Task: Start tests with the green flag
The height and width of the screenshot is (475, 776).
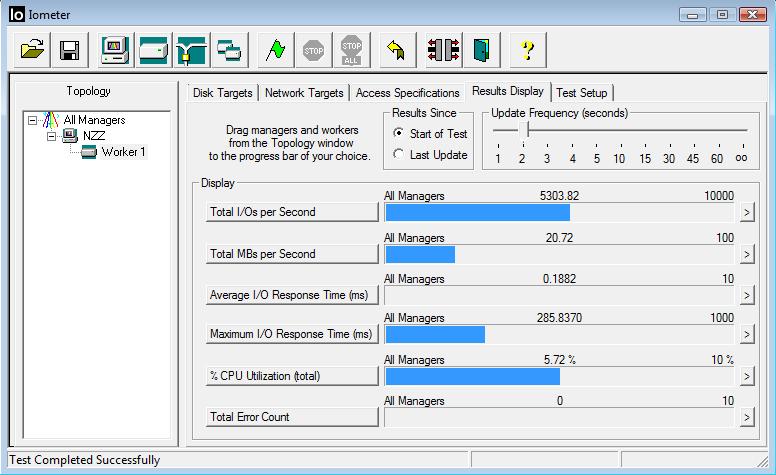Action: 276,50
